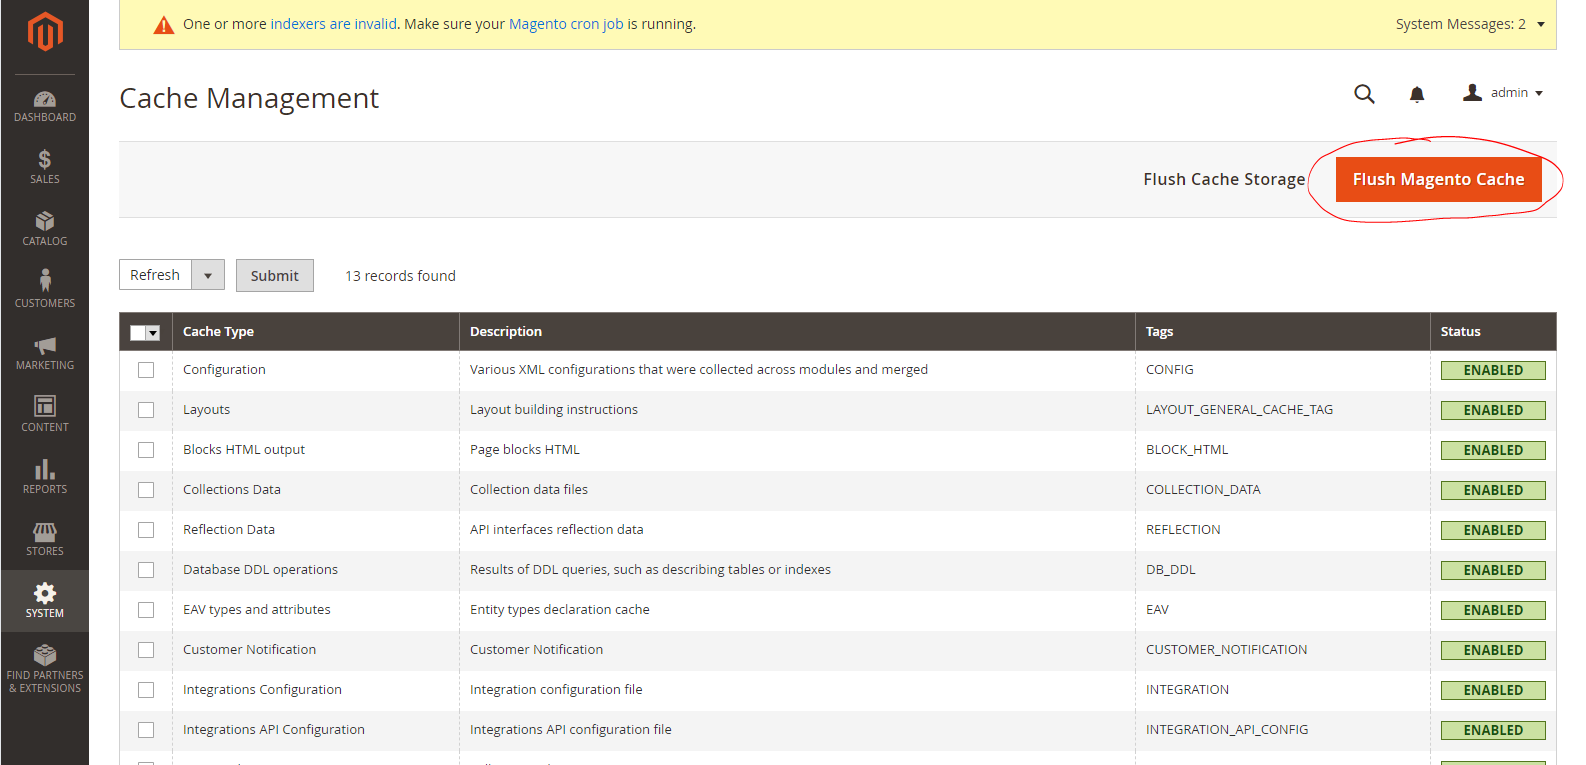Check the Layouts cache checkbox

146,410
